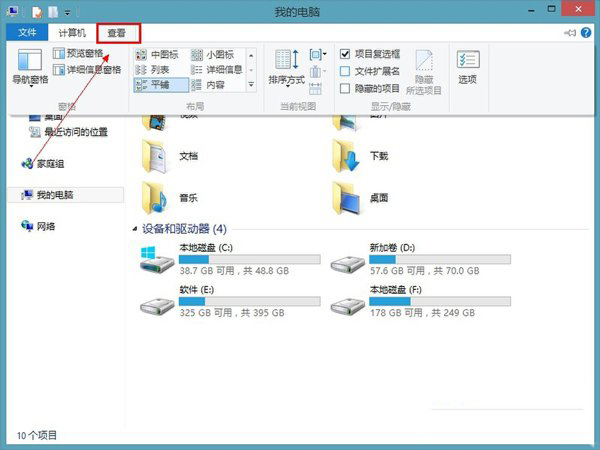Choose the 平铺 tiles layout
The image size is (600, 450).
coord(161,85)
